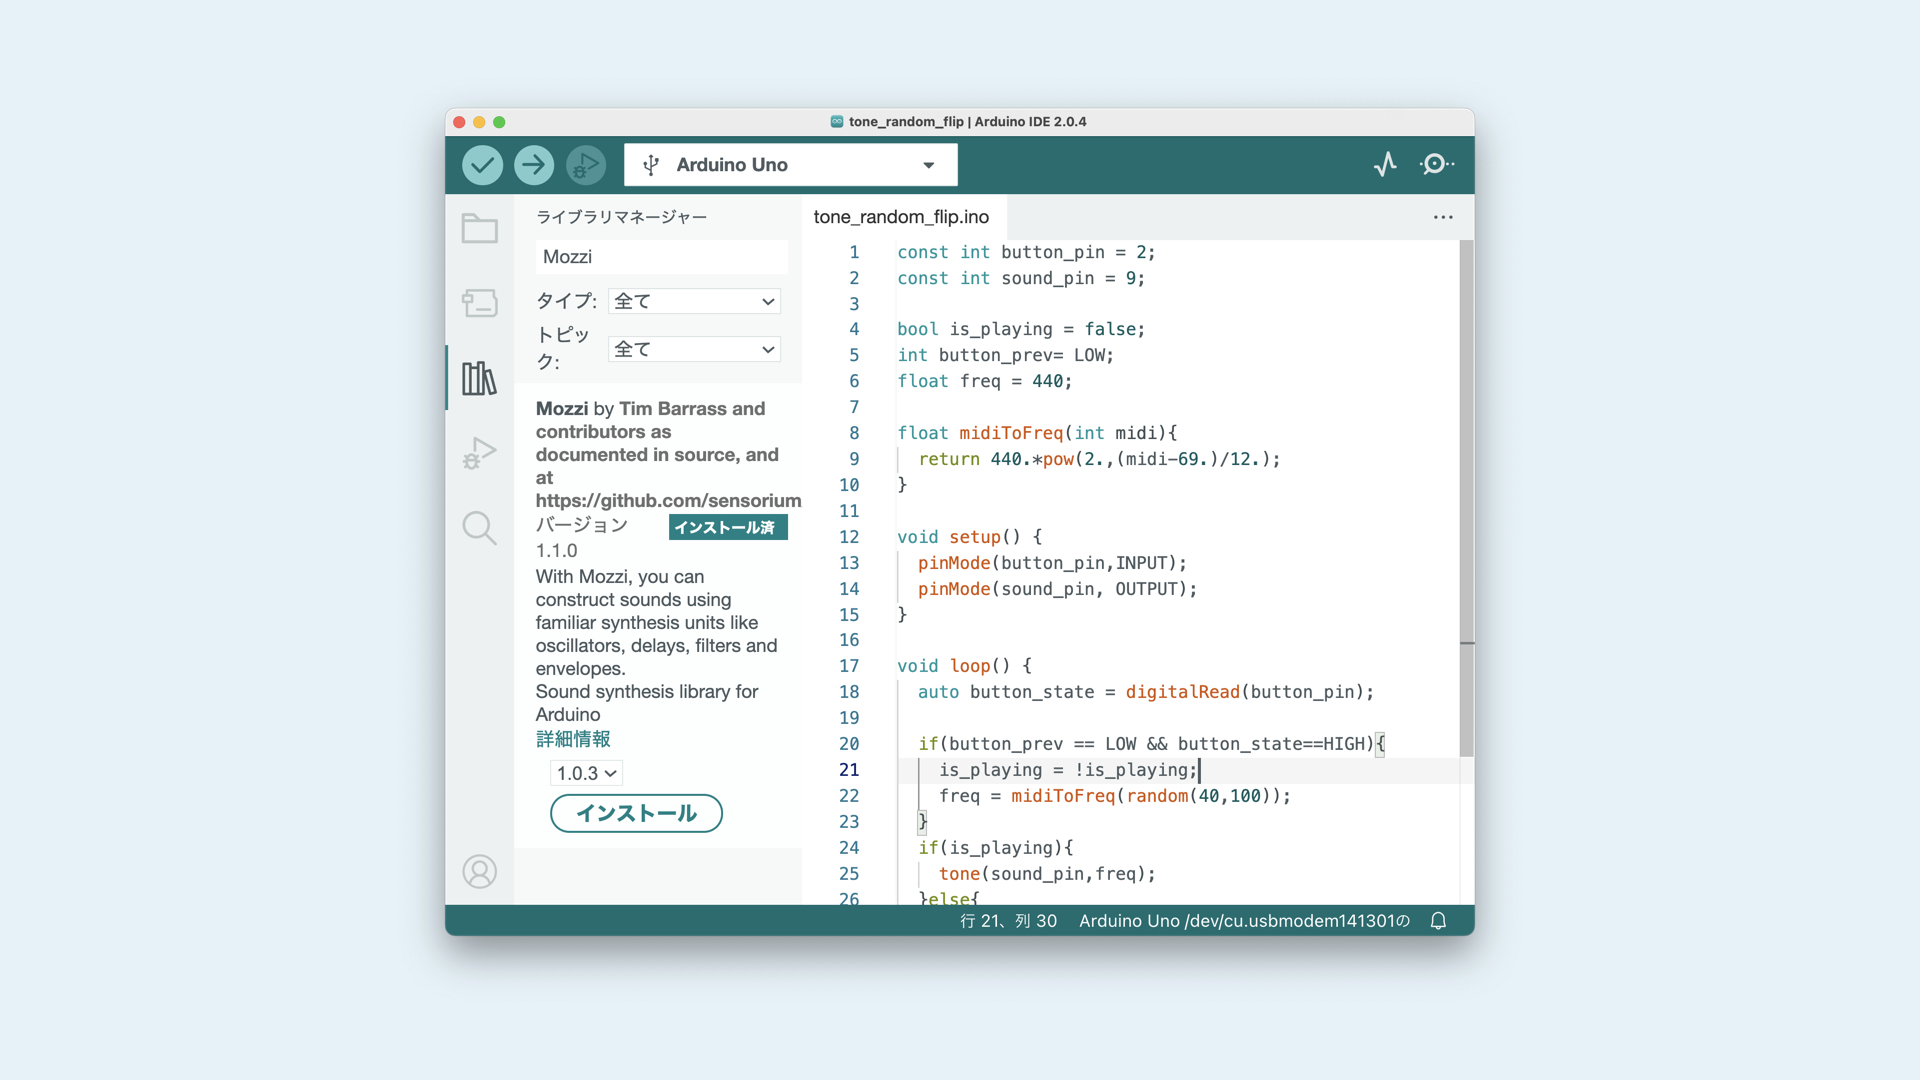The width and height of the screenshot is (1920, 1080).
Task: Open the Serial Plotter
Action: (x=1385, y=164)
